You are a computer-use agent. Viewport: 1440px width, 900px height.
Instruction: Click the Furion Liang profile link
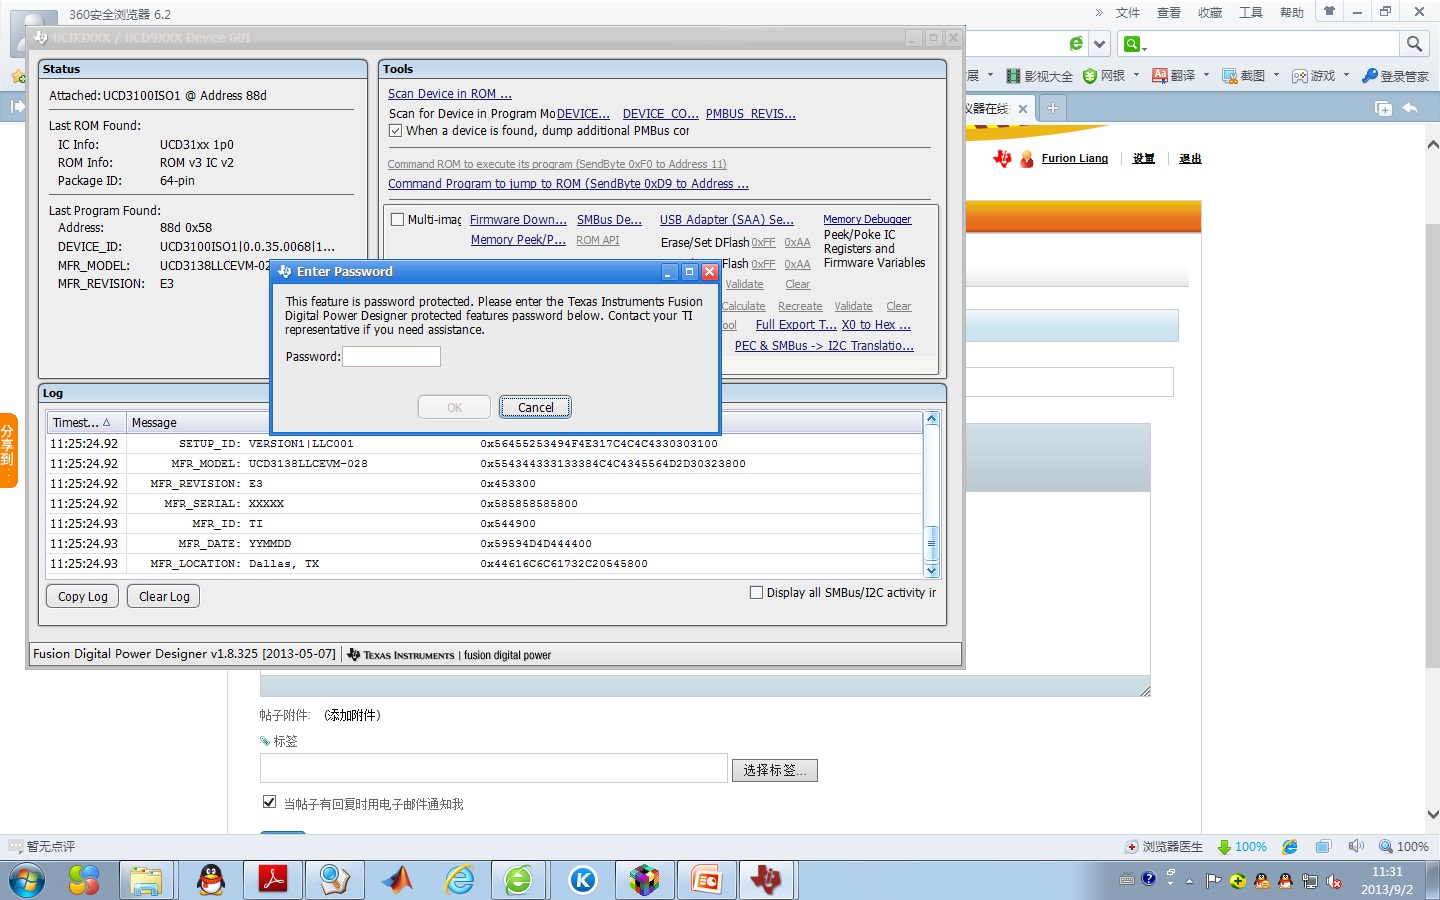[1075, 158]
